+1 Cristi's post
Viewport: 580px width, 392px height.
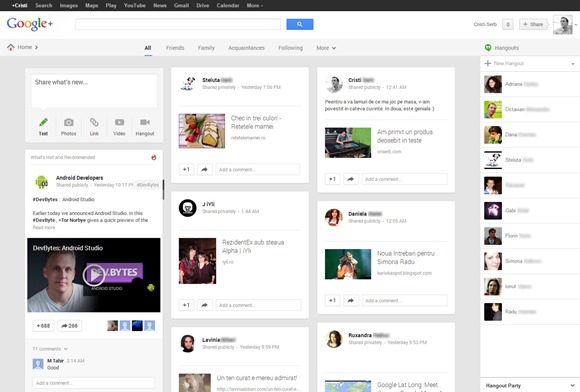[x=332, y=179]
